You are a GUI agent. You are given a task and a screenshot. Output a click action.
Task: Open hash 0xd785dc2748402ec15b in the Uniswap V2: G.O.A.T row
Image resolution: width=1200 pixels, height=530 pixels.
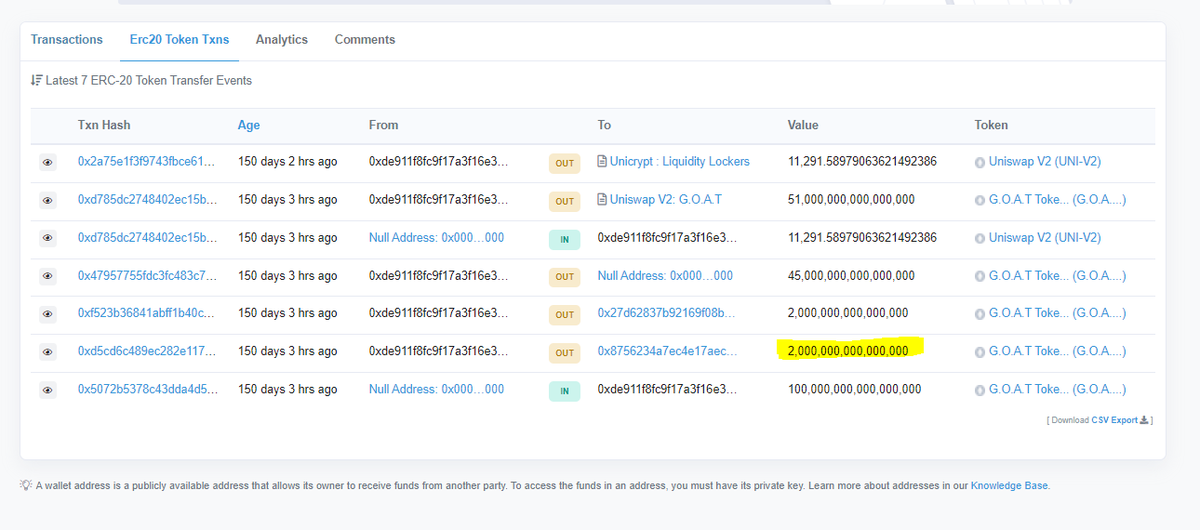coord(148,199)
